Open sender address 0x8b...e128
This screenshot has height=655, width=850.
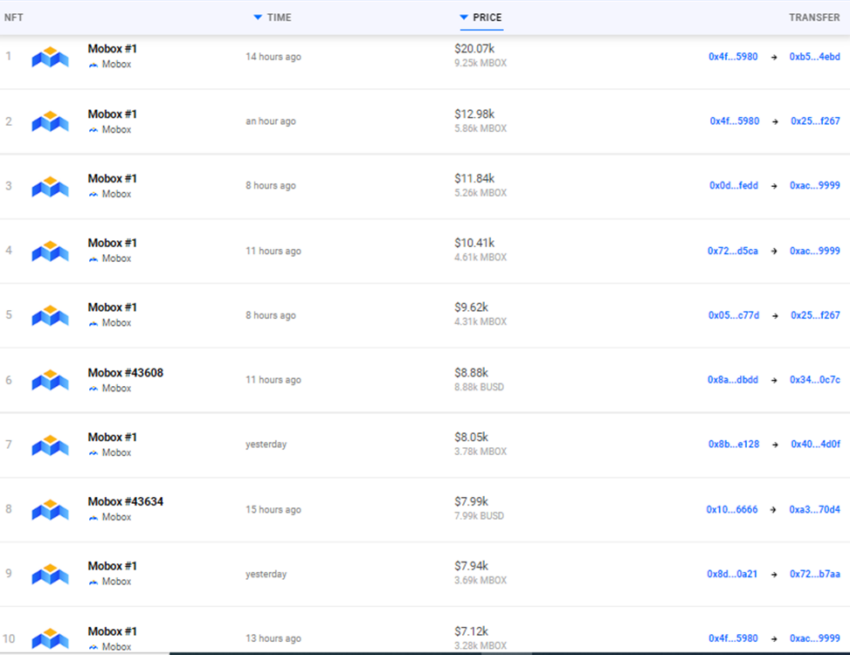pyautogui.click(x=733, y=445)
